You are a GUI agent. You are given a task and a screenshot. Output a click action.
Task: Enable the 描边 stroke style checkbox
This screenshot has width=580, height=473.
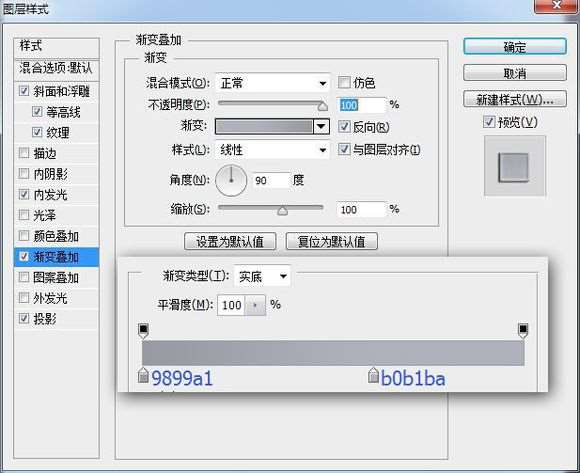point(24,153)
